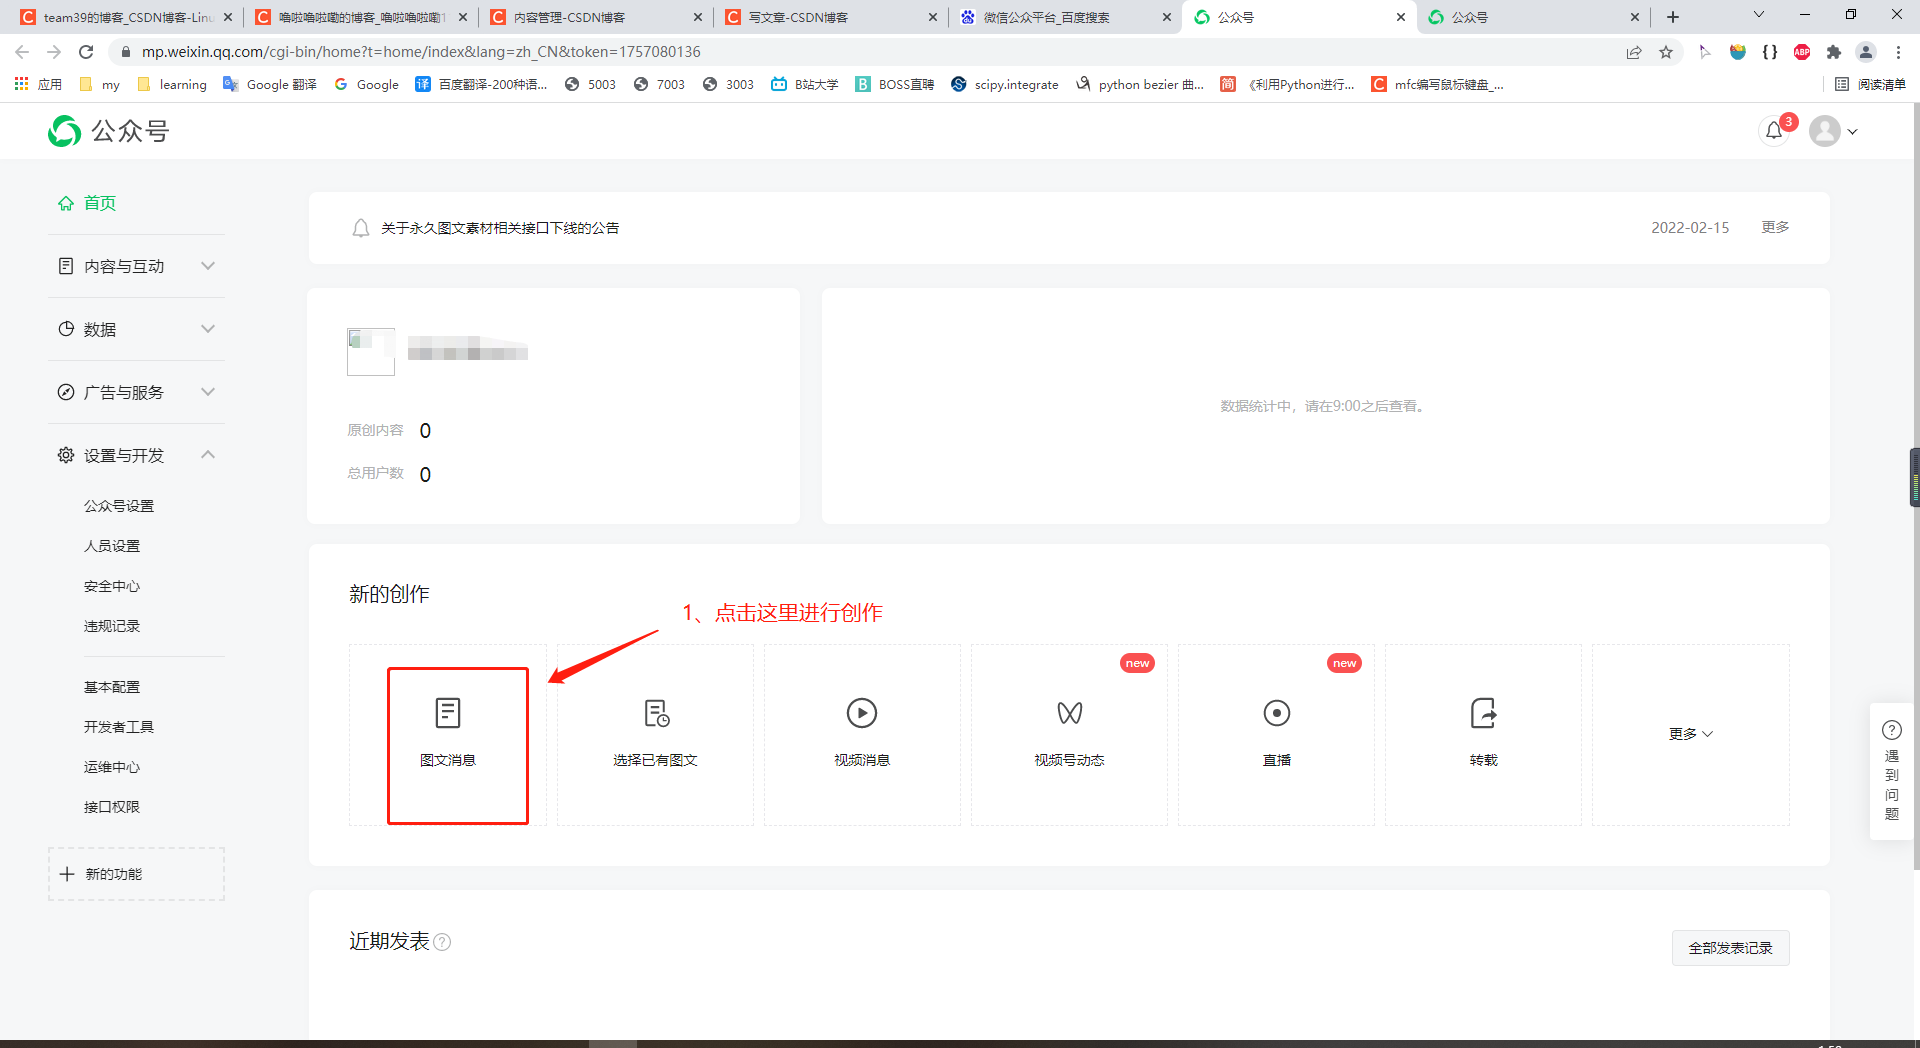Select the 视频号动态 icon marked new
The image size is (1920, 1048).
tap(1068, 713)
